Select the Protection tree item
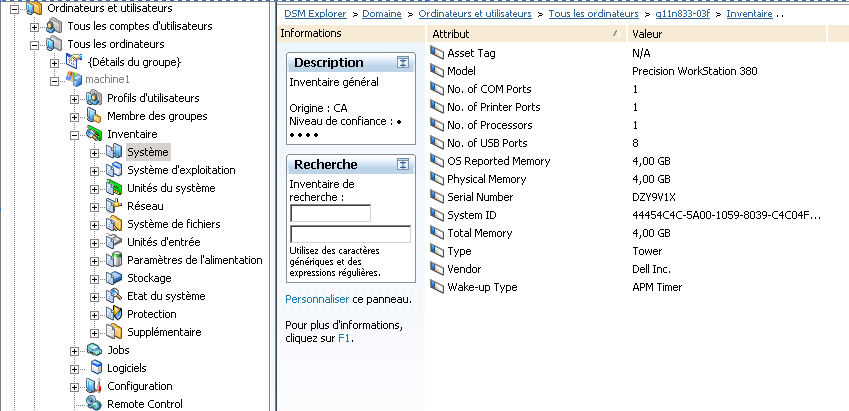Image resolution: width=849 pixels, height=411 pixels. (x=152, y=314)
